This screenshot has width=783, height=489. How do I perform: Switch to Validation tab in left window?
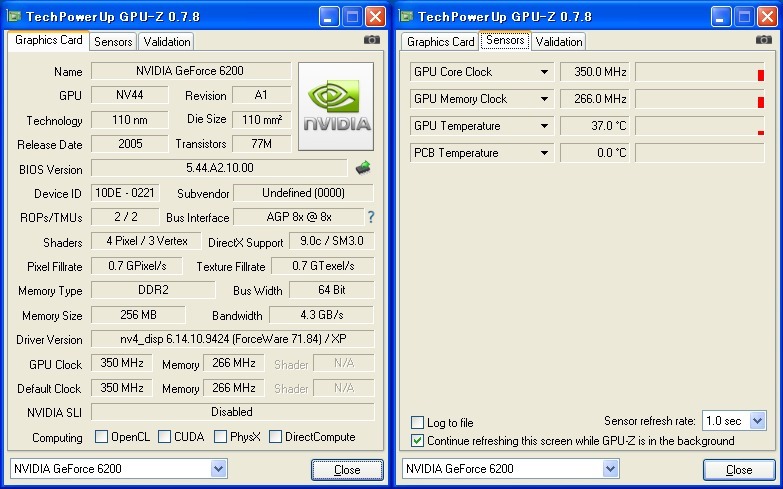[167, 41]
